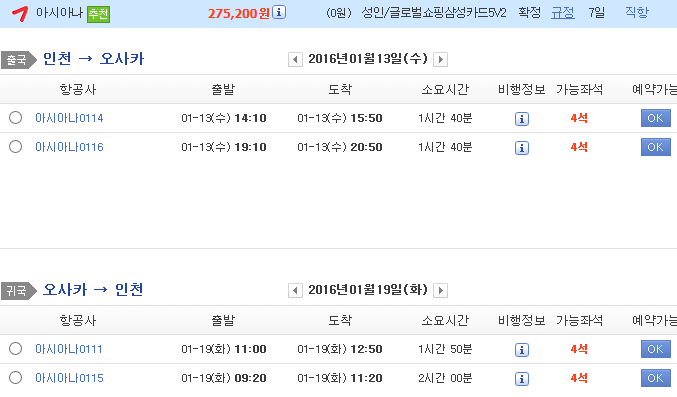Click the 직항 direct flight label
677x397 pixels.
[x=637, y=12]
